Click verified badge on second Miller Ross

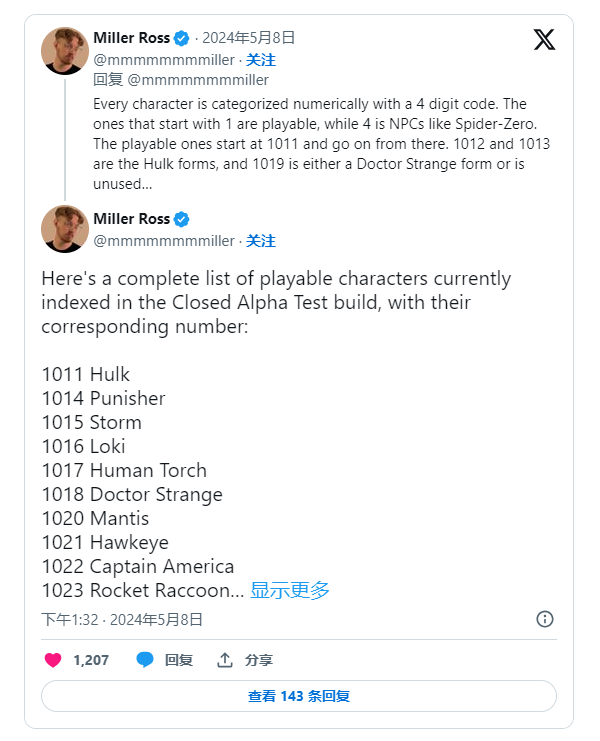click(x=182, y=219)
